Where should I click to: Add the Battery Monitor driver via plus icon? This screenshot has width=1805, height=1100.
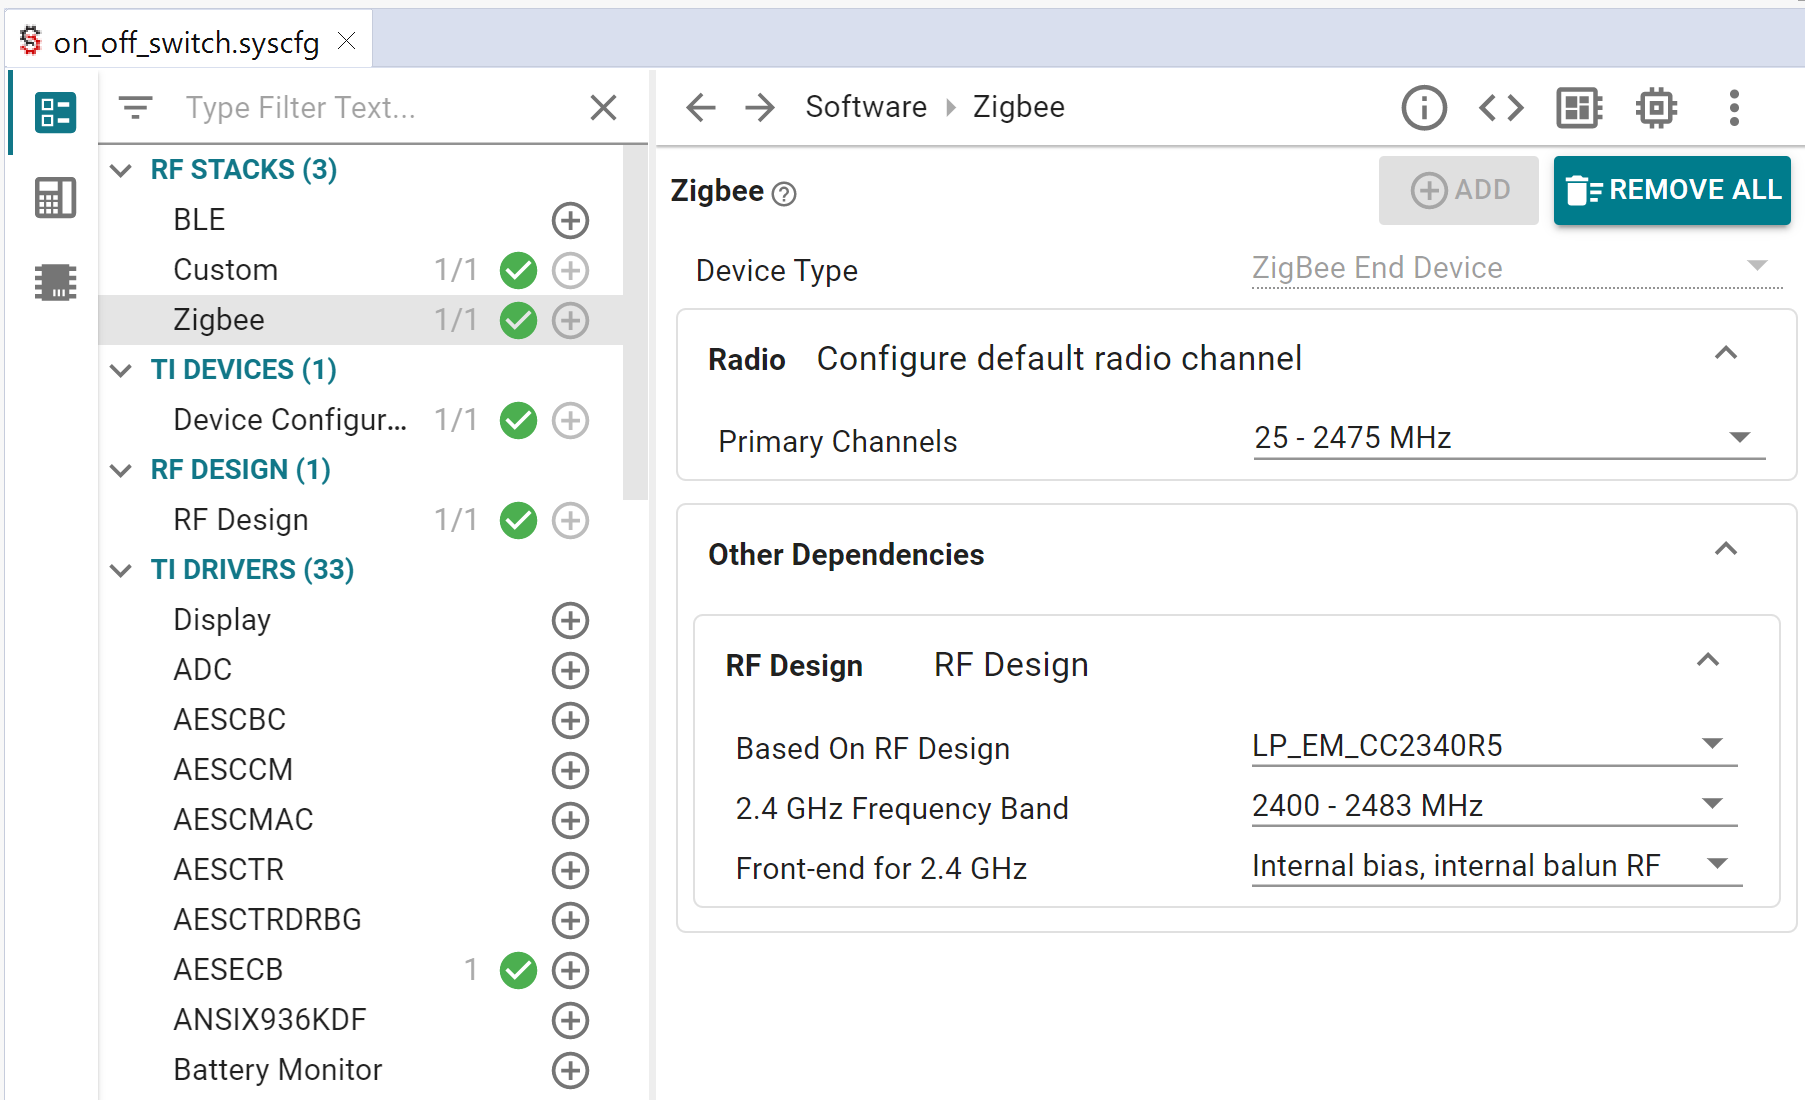(x=570, y=1070)
